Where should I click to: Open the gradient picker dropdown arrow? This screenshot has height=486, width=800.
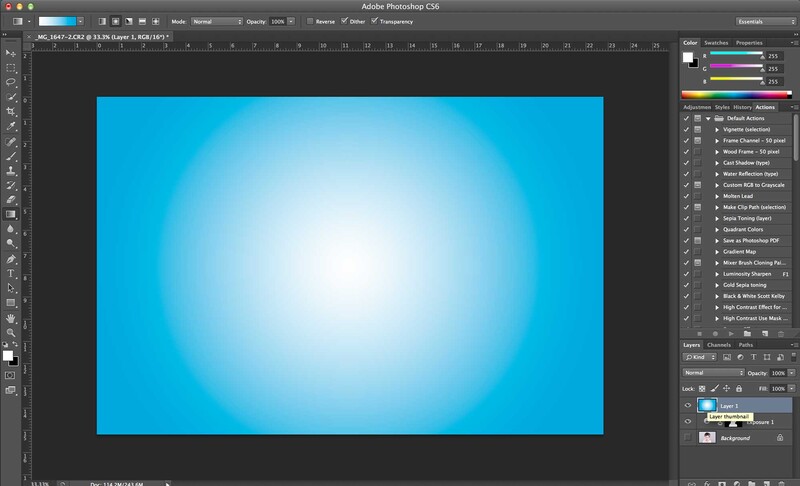coord(80,21)
